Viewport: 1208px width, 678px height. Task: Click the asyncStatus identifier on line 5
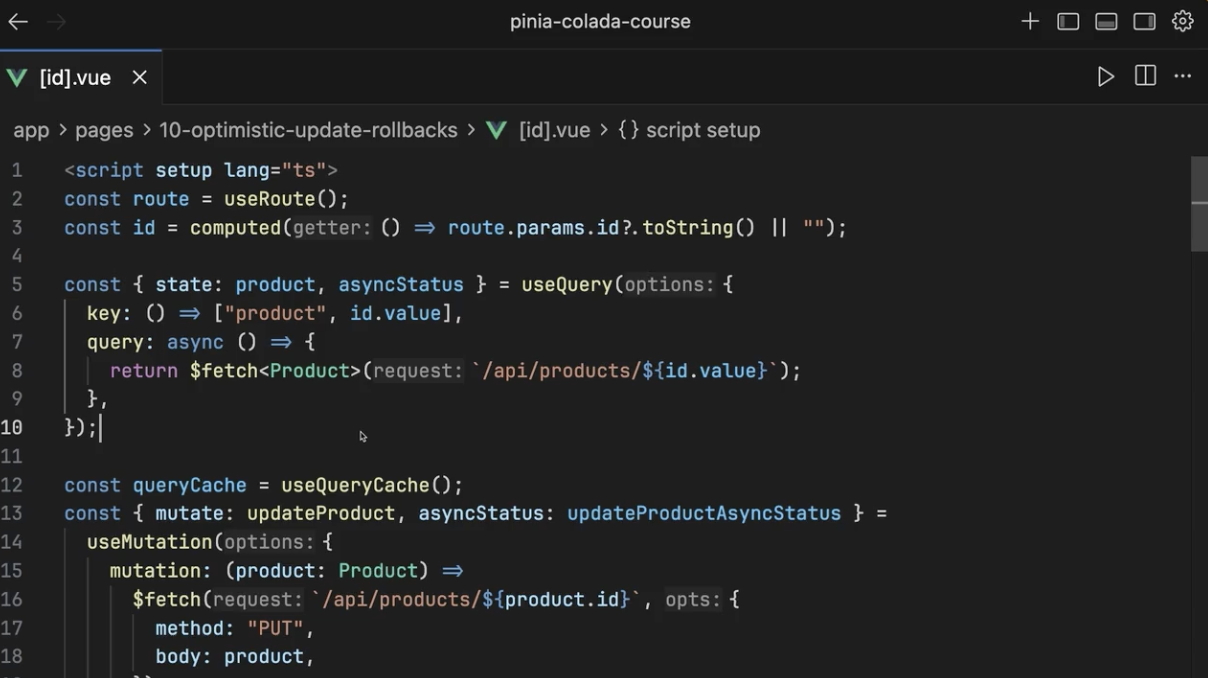401,285
